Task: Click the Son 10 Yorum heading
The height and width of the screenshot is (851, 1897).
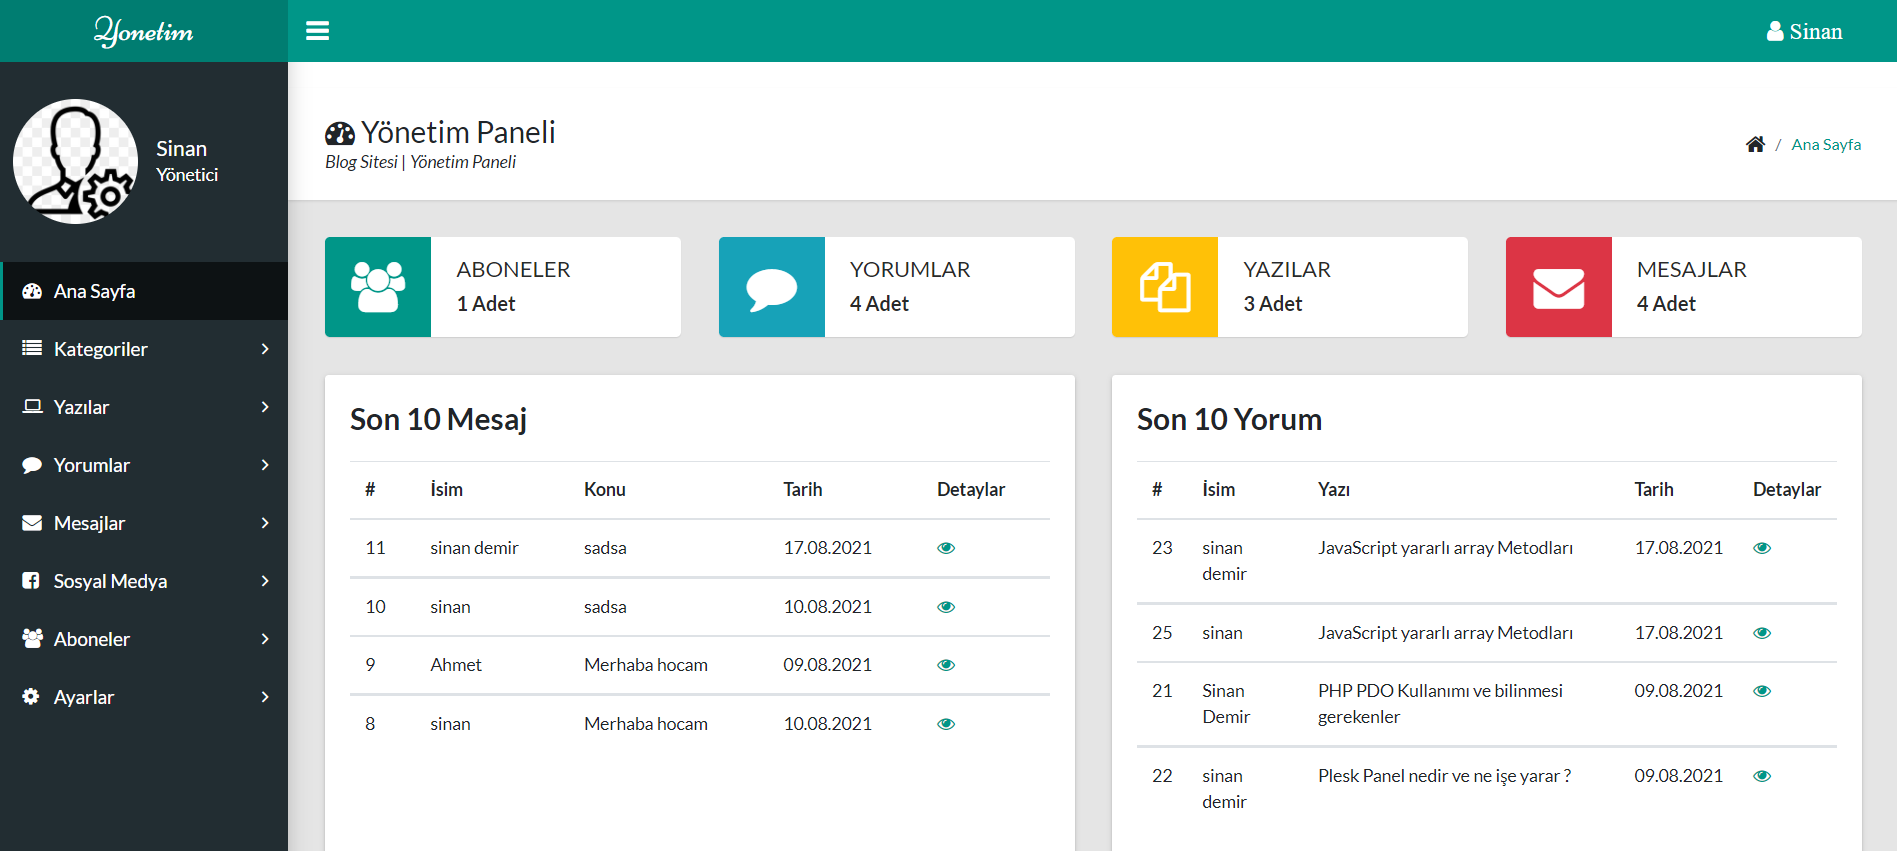Action: [x=1229, y=420]
